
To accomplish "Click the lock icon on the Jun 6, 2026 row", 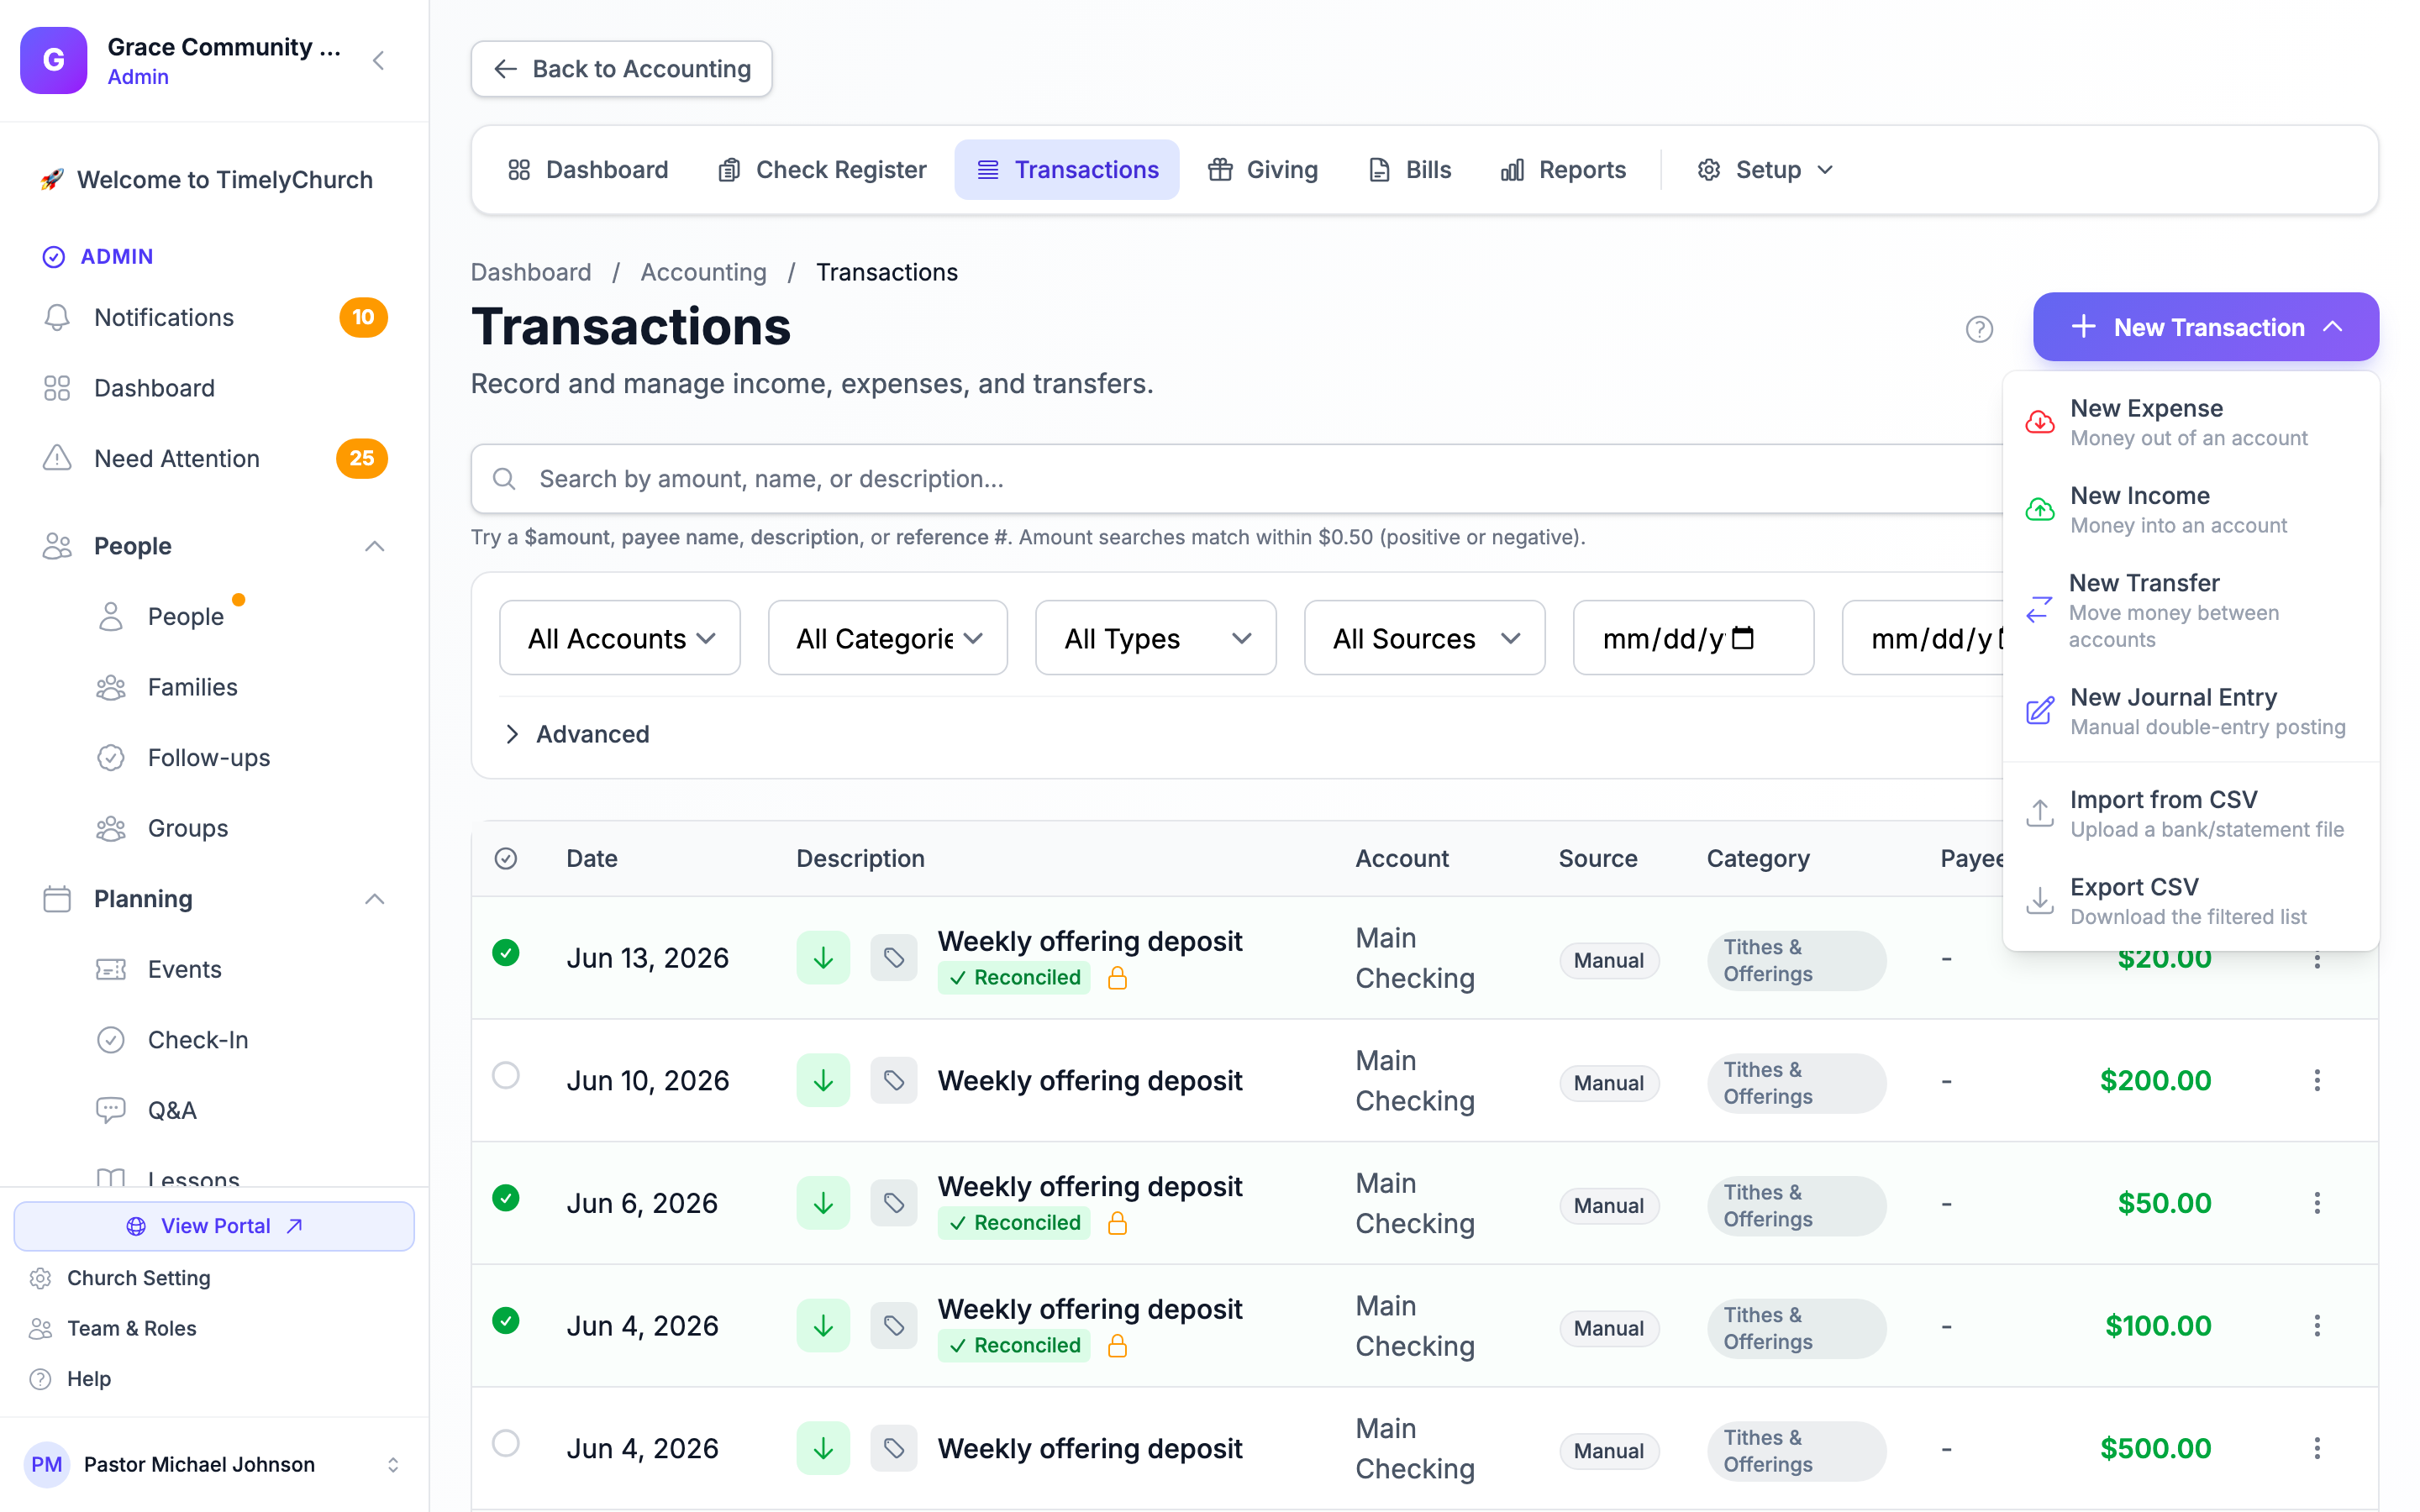I will tap(1117, 1223).
